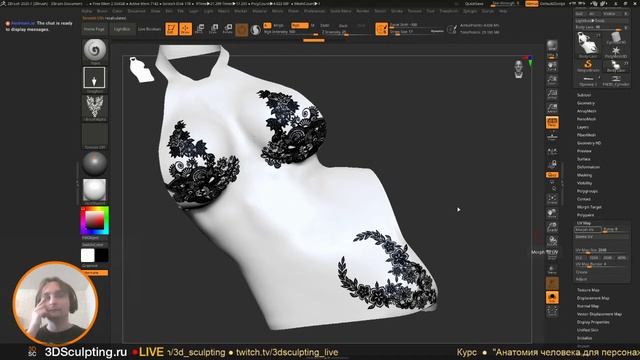Toggle Edit mode button

pyautogui.click(x=171, y=29)
